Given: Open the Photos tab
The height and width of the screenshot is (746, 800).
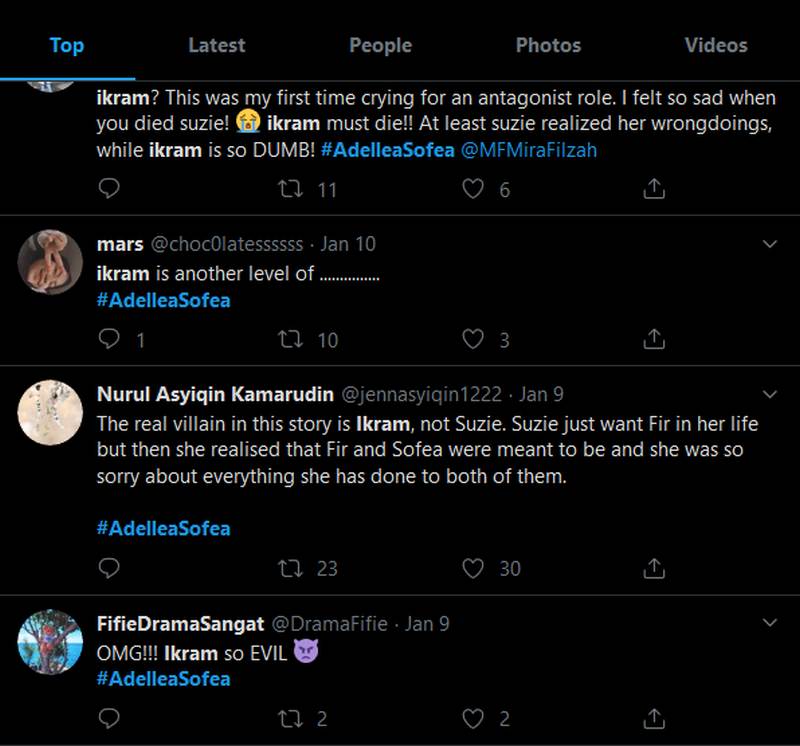Looking at the screenshot, I should 548,44.
